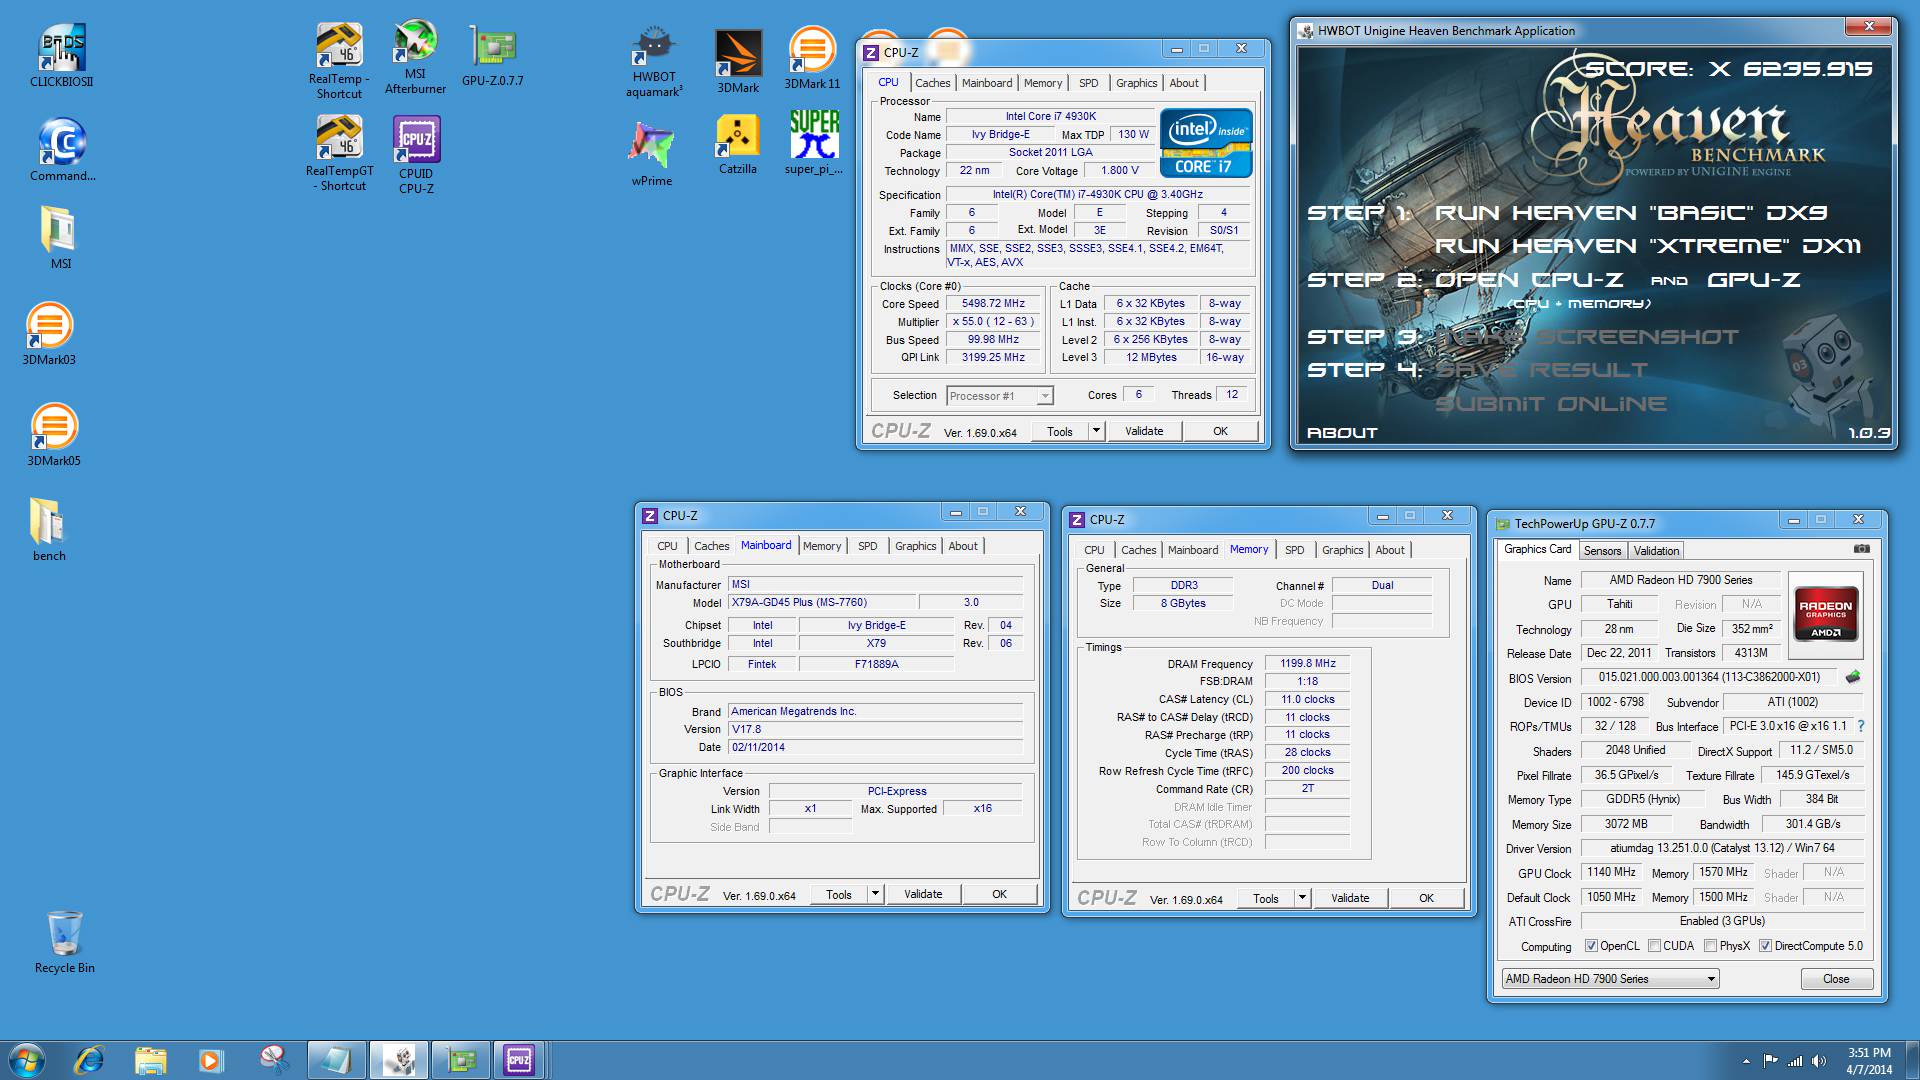
Task: Open the Graphics tab in CPU-Z Mainboard window
Action: 915,546
